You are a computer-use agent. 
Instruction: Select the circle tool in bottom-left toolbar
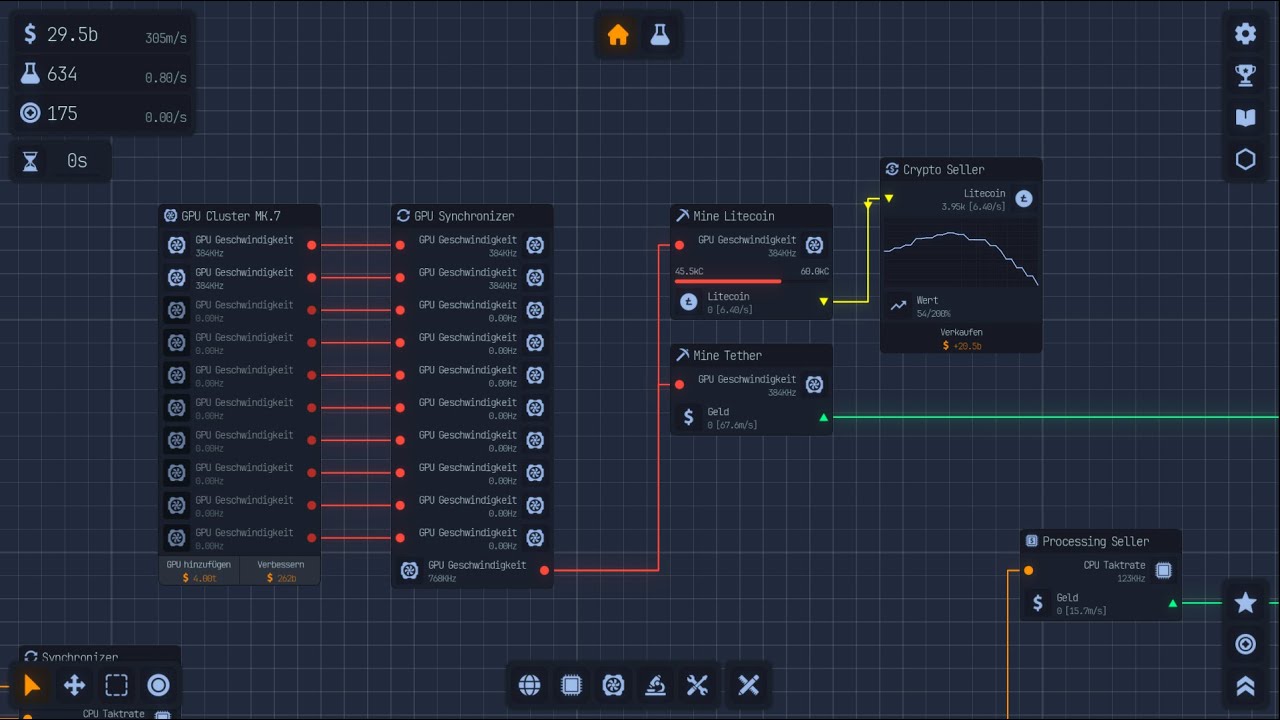coord(158,685)
